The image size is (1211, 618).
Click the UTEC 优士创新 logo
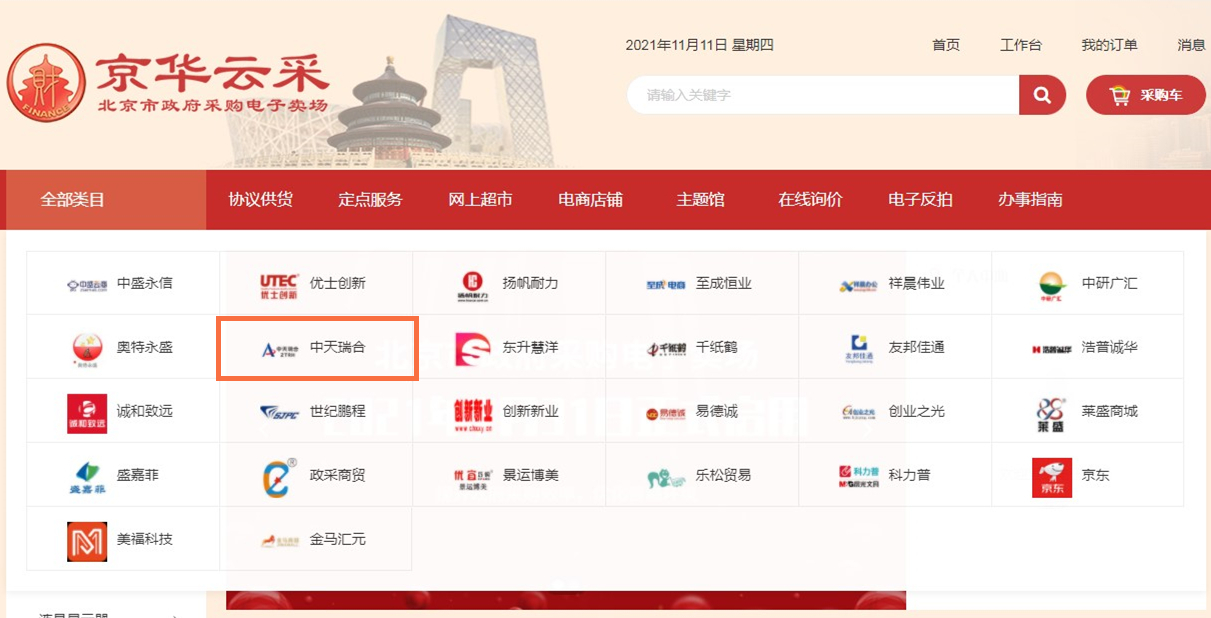[x=278, y=284]
